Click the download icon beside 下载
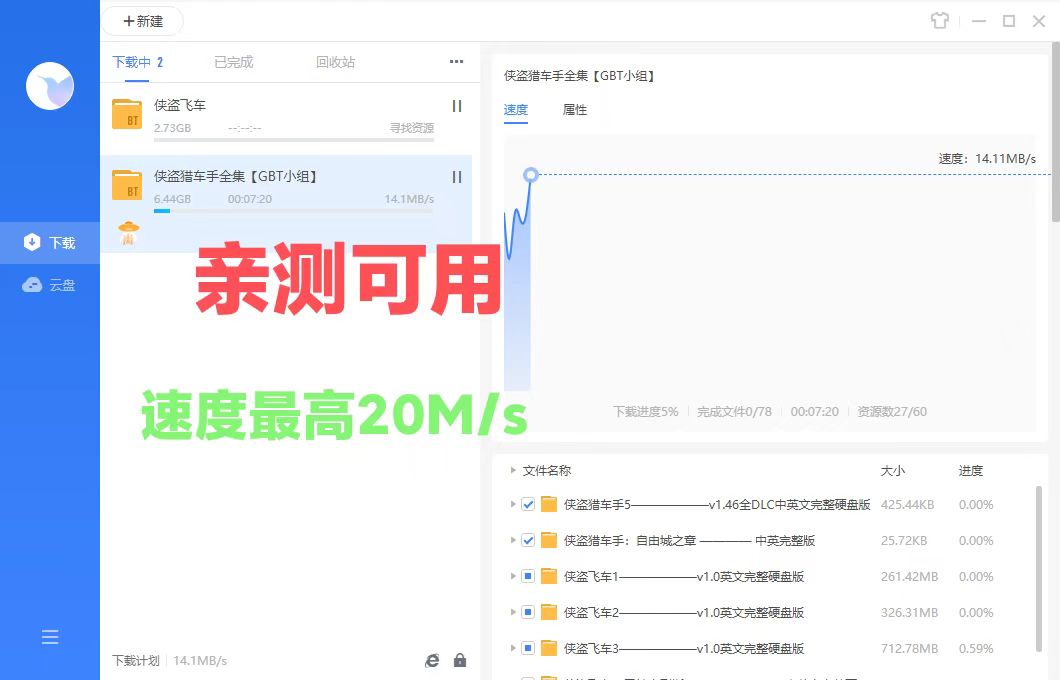This screenshot has height=680, width=1060. [32, 242]
